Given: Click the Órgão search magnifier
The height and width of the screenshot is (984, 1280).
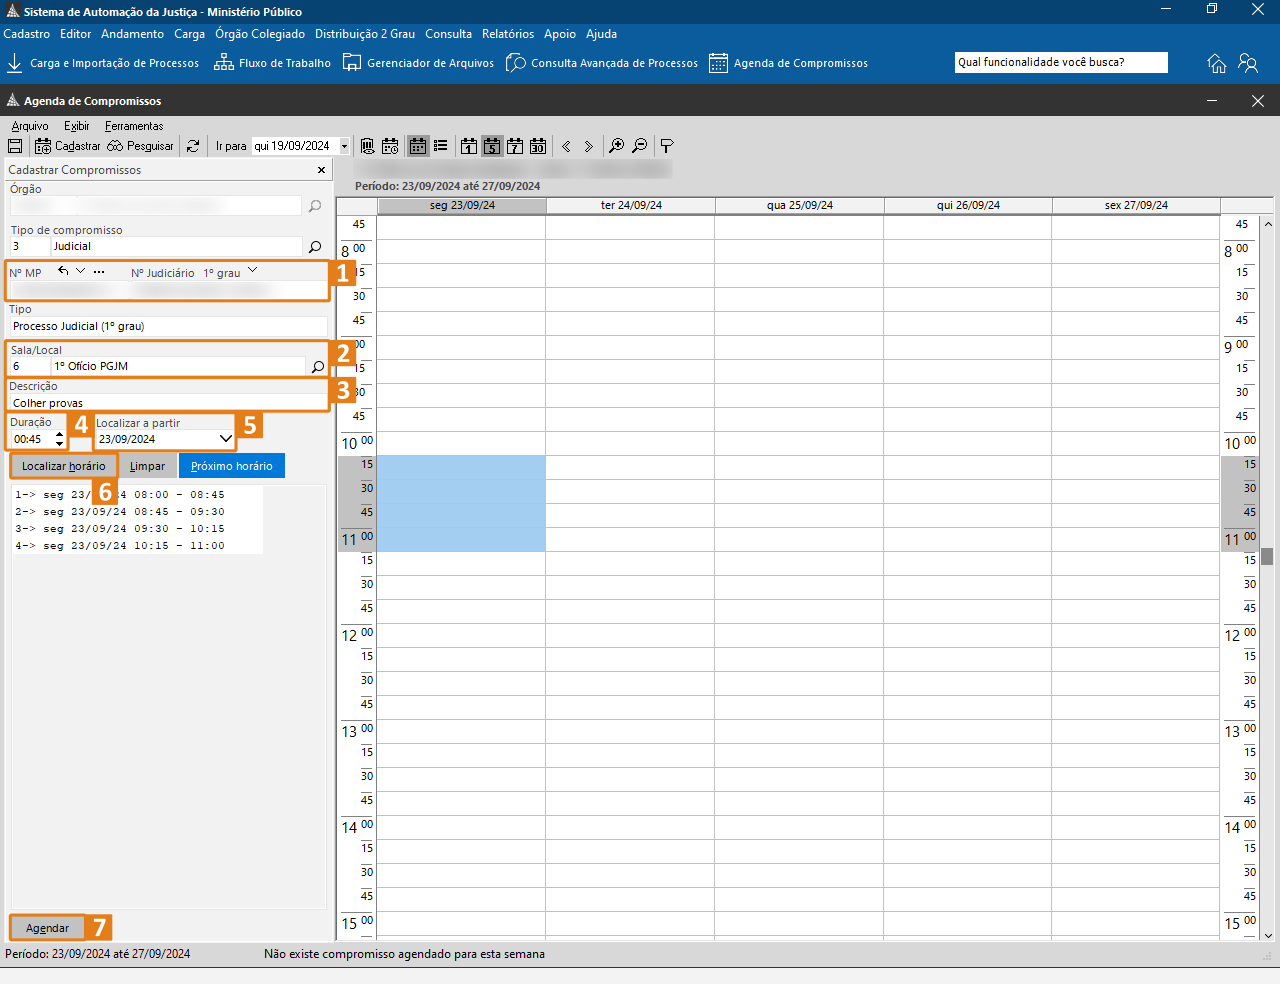Looking at the screenshot, I should [x=315, y=206].
